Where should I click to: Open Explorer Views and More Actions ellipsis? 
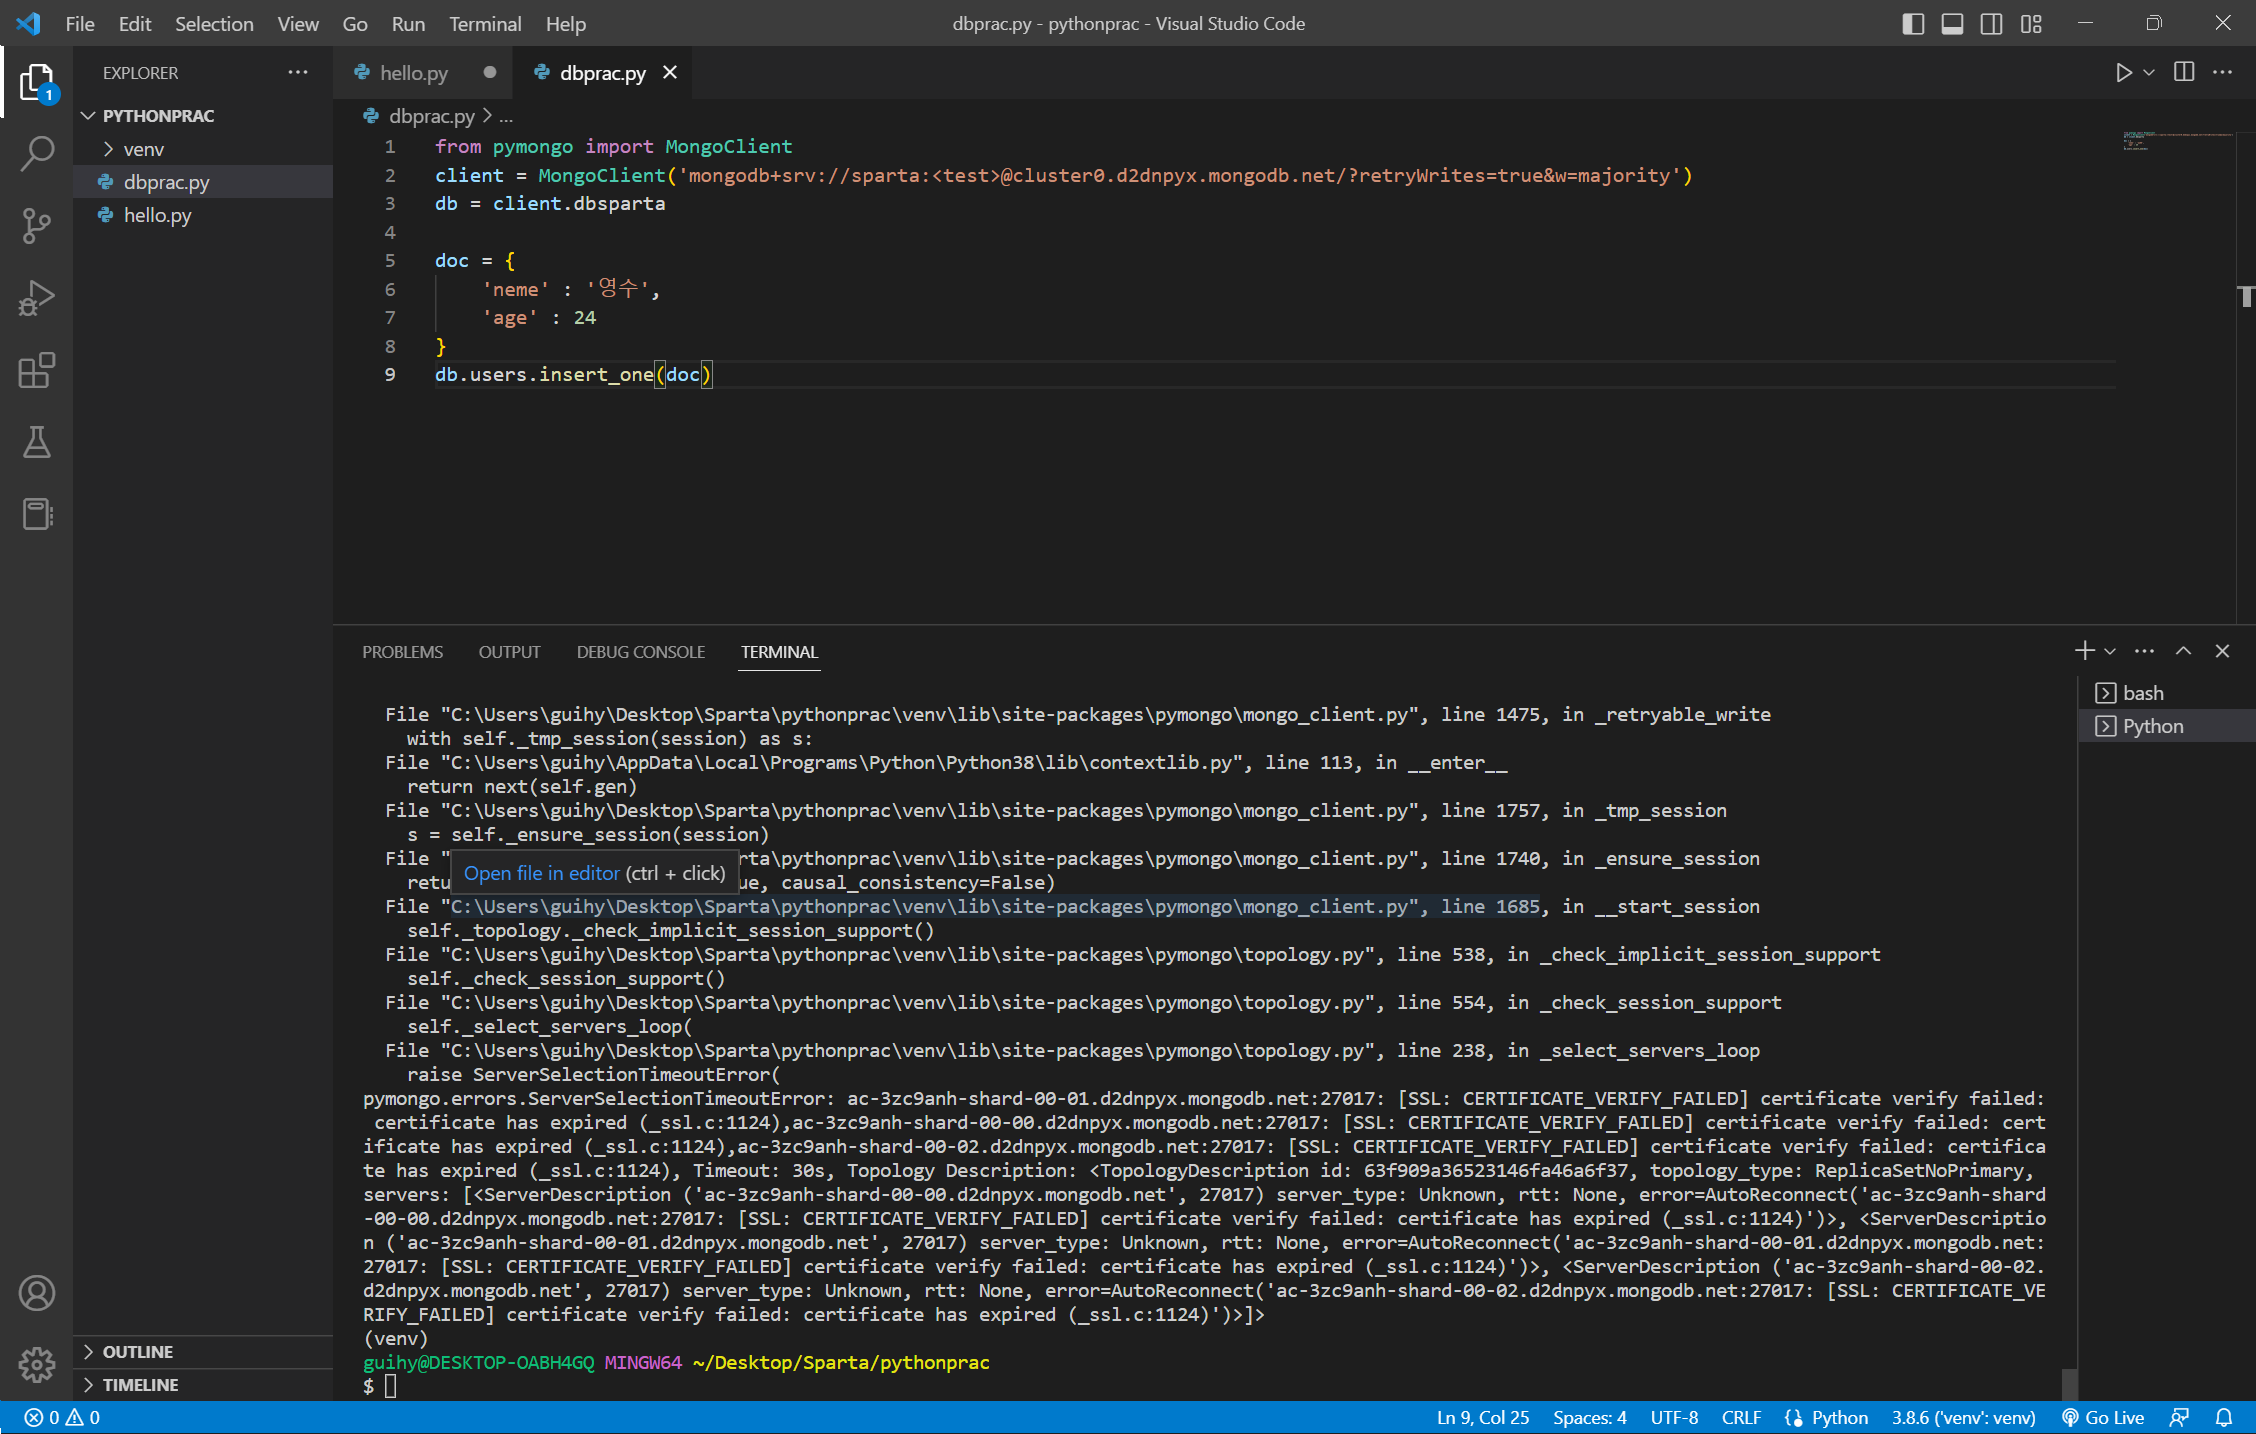(x=298, y=72)
